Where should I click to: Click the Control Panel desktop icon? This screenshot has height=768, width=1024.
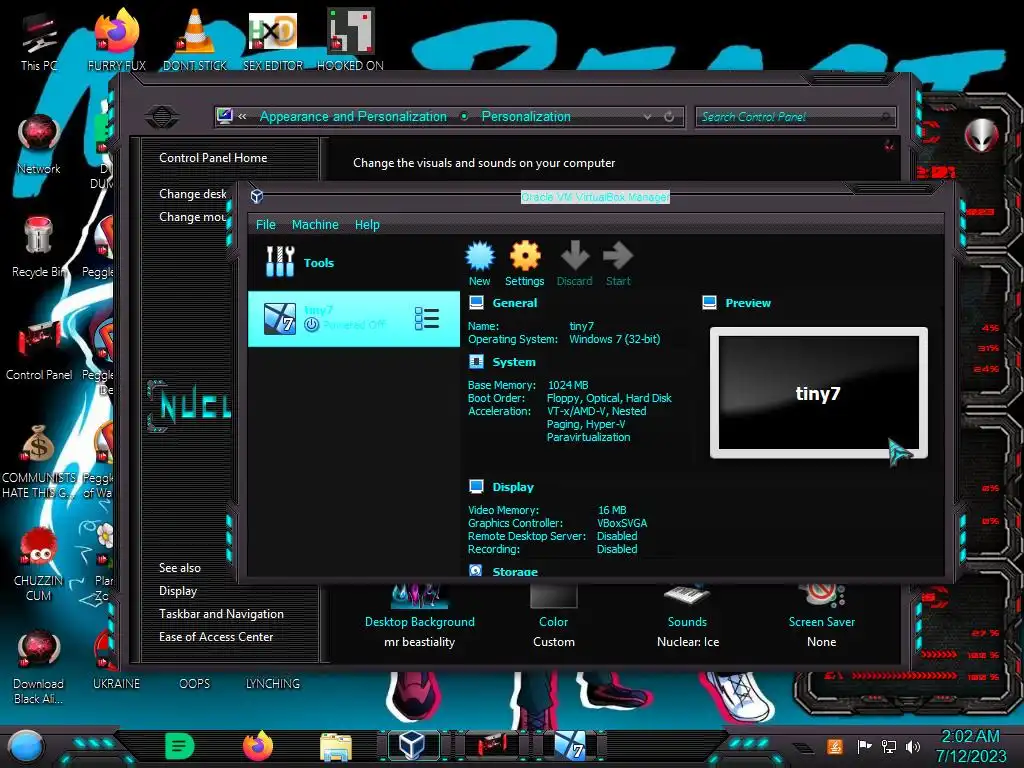pos(39,350)
